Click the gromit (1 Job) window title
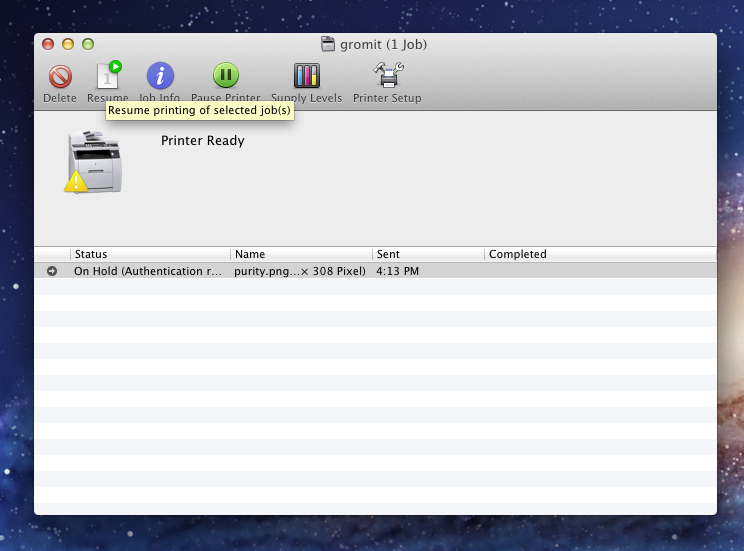Screen dimensions: 744x551 click(383, 44)
